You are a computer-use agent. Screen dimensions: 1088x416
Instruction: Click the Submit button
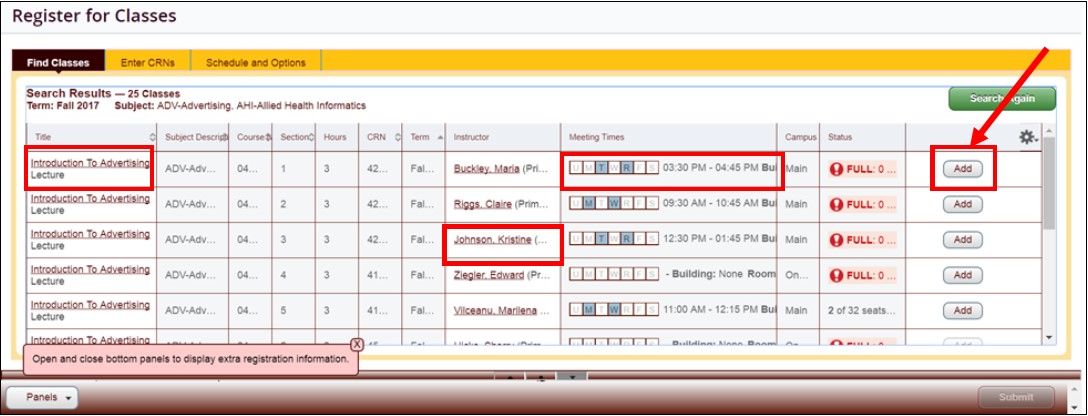(1015, 396)
